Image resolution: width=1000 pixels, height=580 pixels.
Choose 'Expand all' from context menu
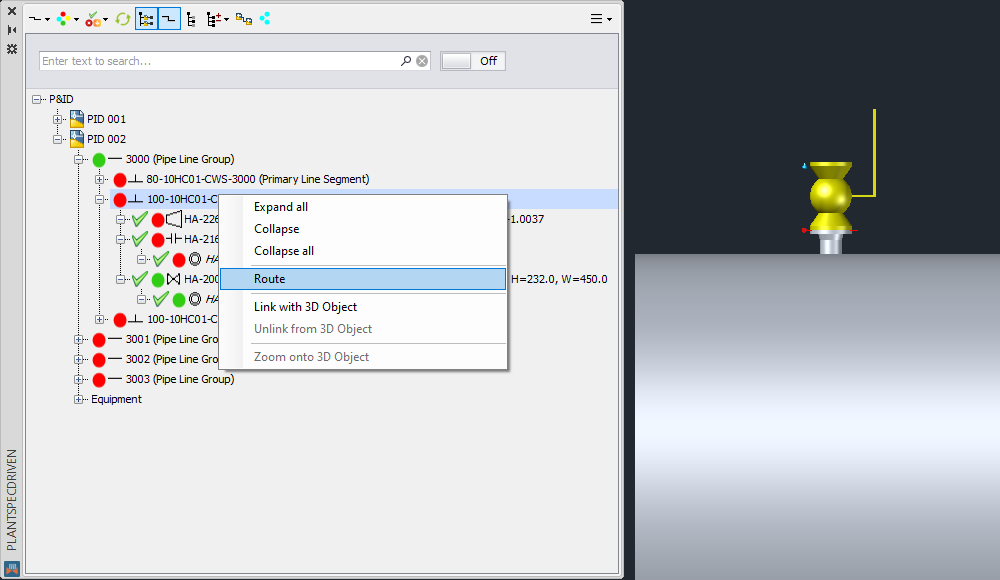[363, 207]
